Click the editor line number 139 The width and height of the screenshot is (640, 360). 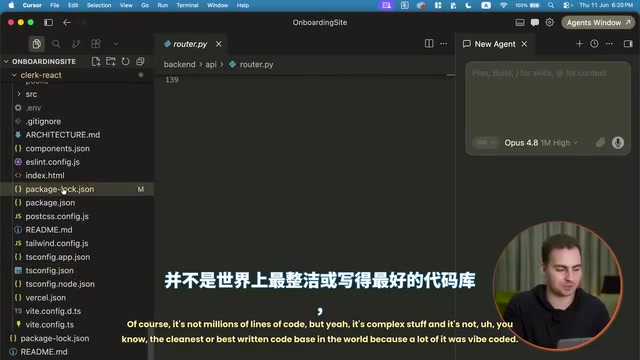tap(172, 80)
